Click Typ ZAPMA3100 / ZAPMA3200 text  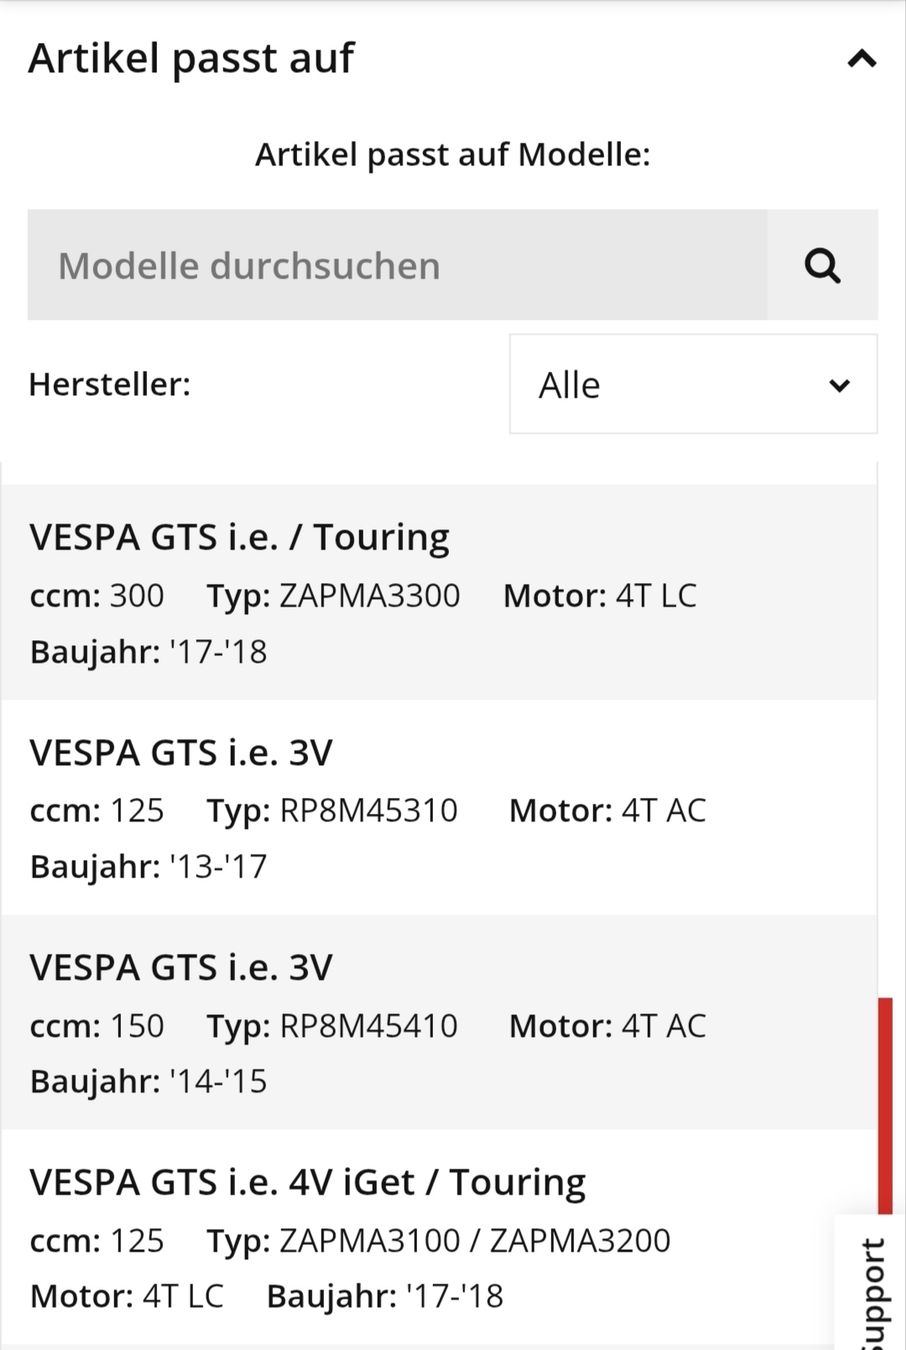[439, 1241]
